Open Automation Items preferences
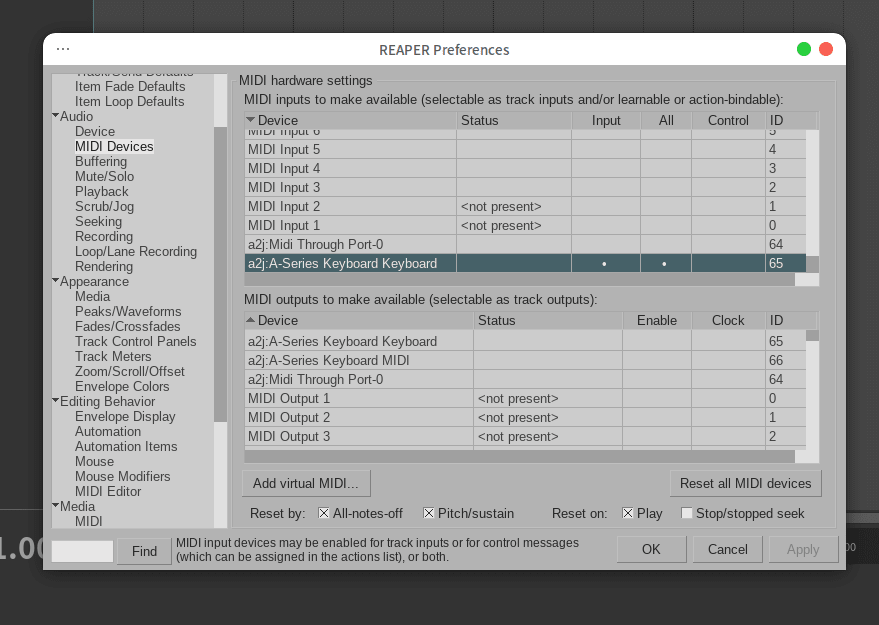The height and width of the screenshot is (625, 879). click(x=126, y=447)
